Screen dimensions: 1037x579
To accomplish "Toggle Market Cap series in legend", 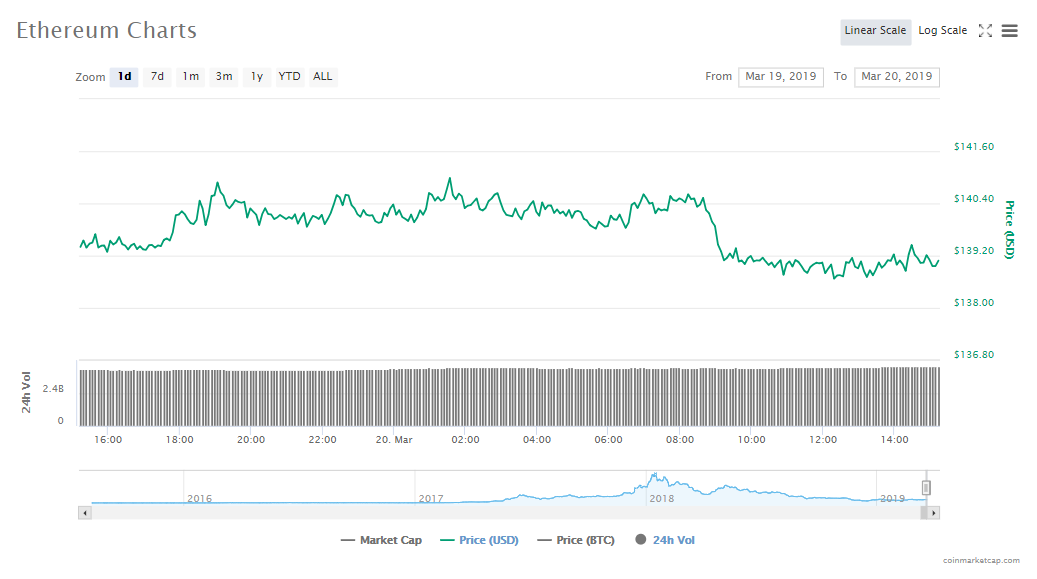I will [x=381, y=540].
